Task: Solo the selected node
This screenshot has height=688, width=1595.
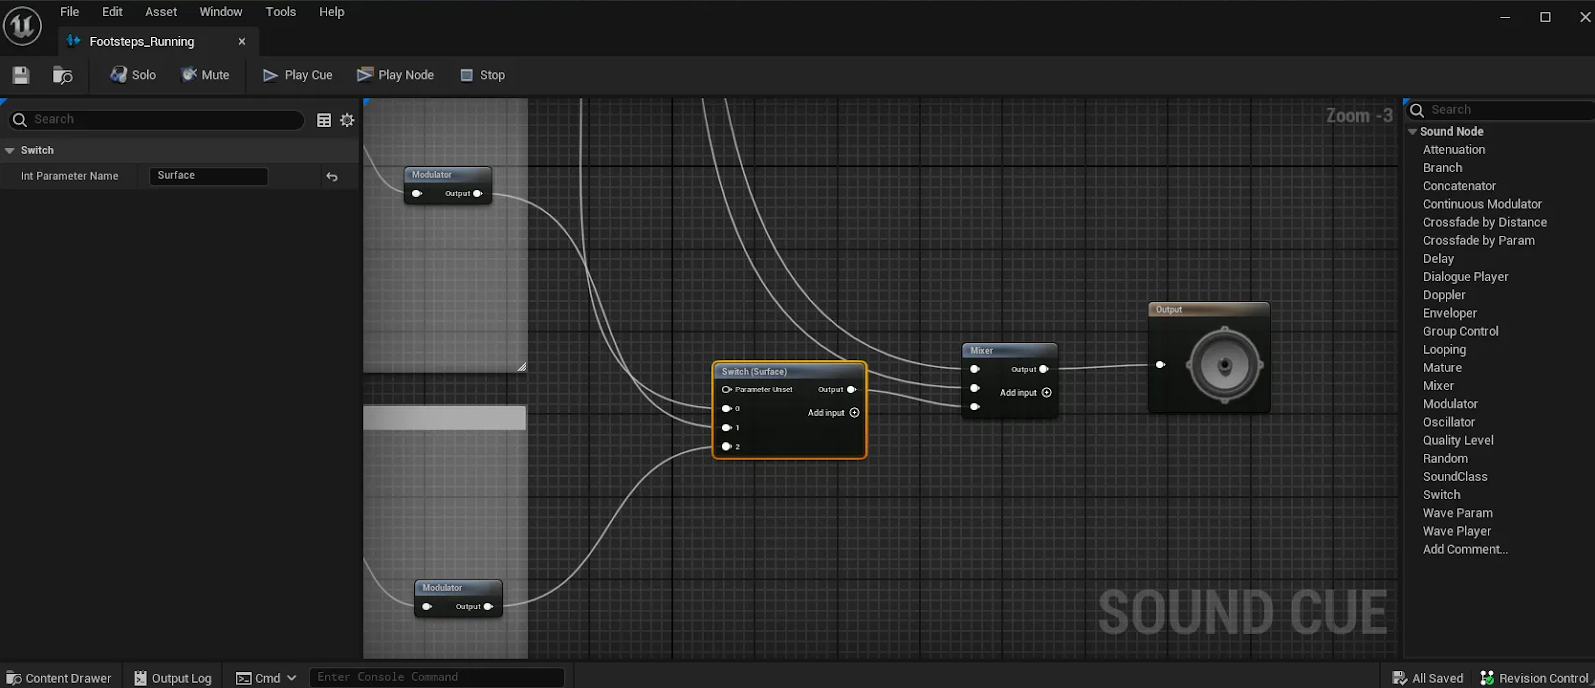Action: (x=133, y=75)
